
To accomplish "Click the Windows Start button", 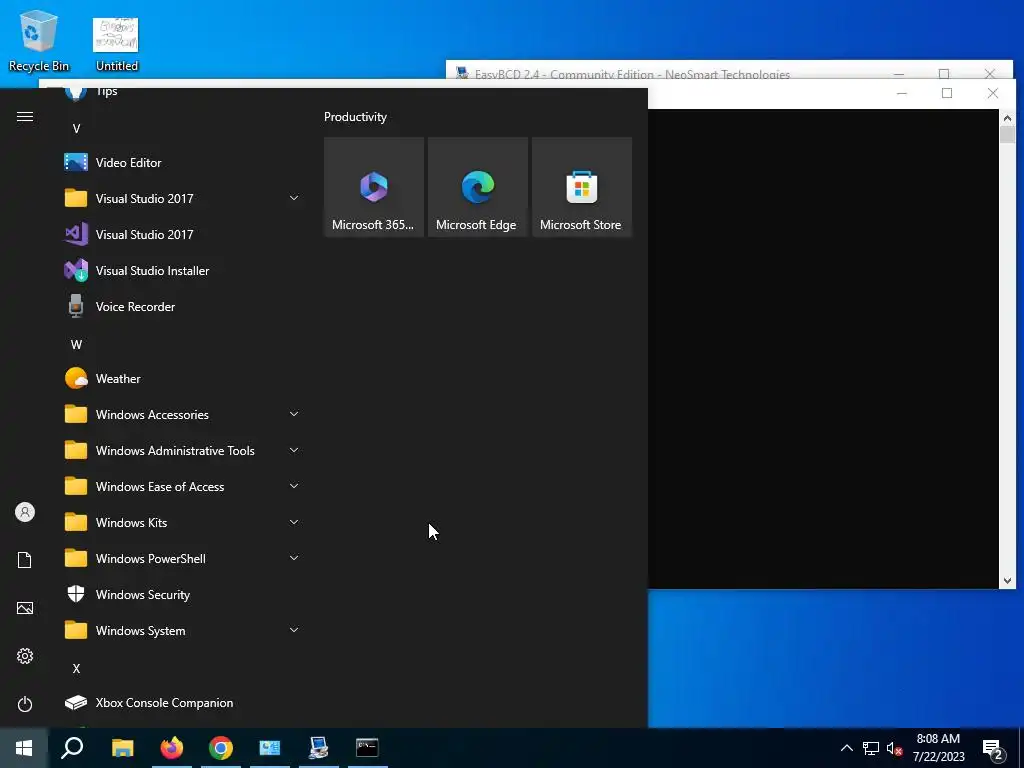I will point(24,748).
